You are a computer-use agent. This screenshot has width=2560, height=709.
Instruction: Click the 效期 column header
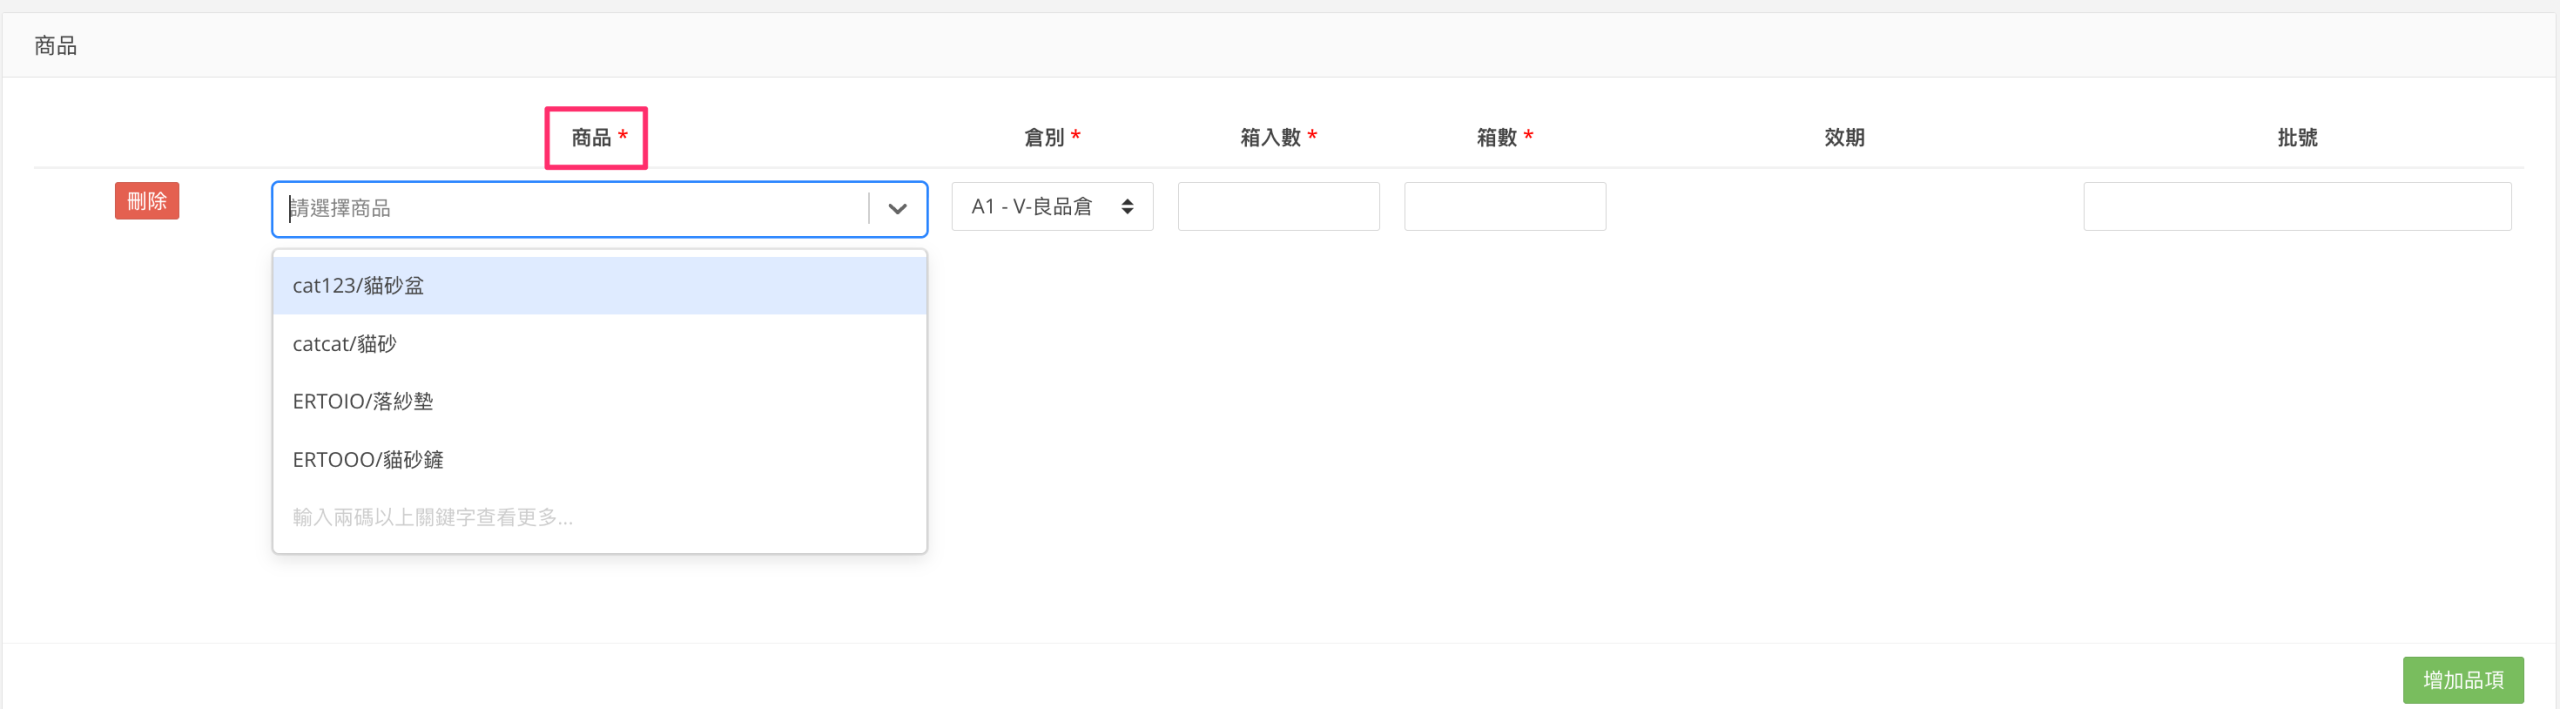pos(1843,138)
